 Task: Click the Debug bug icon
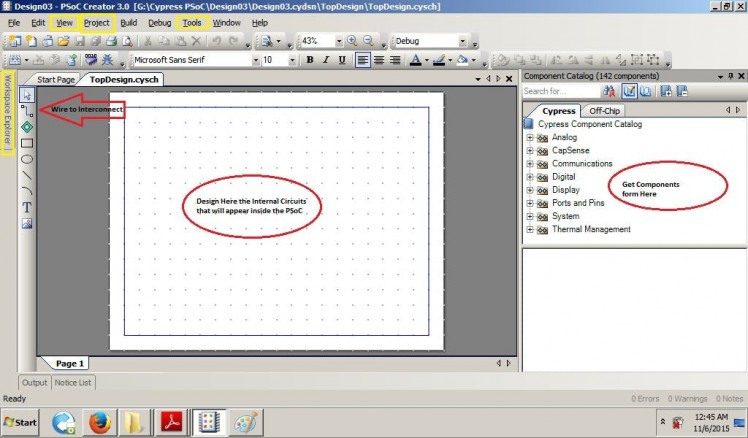(x=108, y=60)
